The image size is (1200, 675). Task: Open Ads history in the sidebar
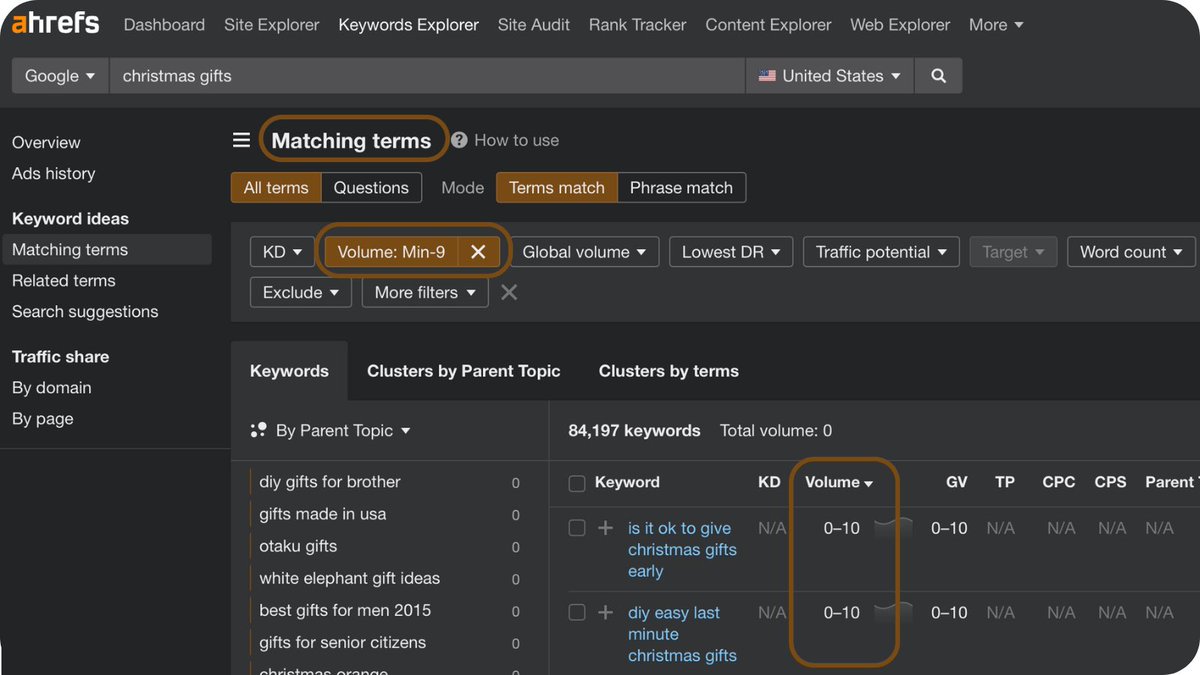(54, 173)
